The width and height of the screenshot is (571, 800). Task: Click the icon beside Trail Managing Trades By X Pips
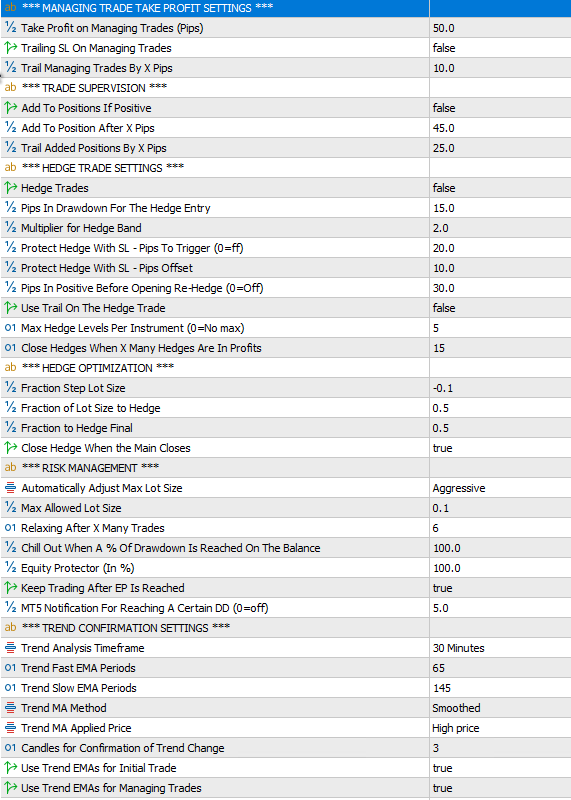tap(10, 68)
